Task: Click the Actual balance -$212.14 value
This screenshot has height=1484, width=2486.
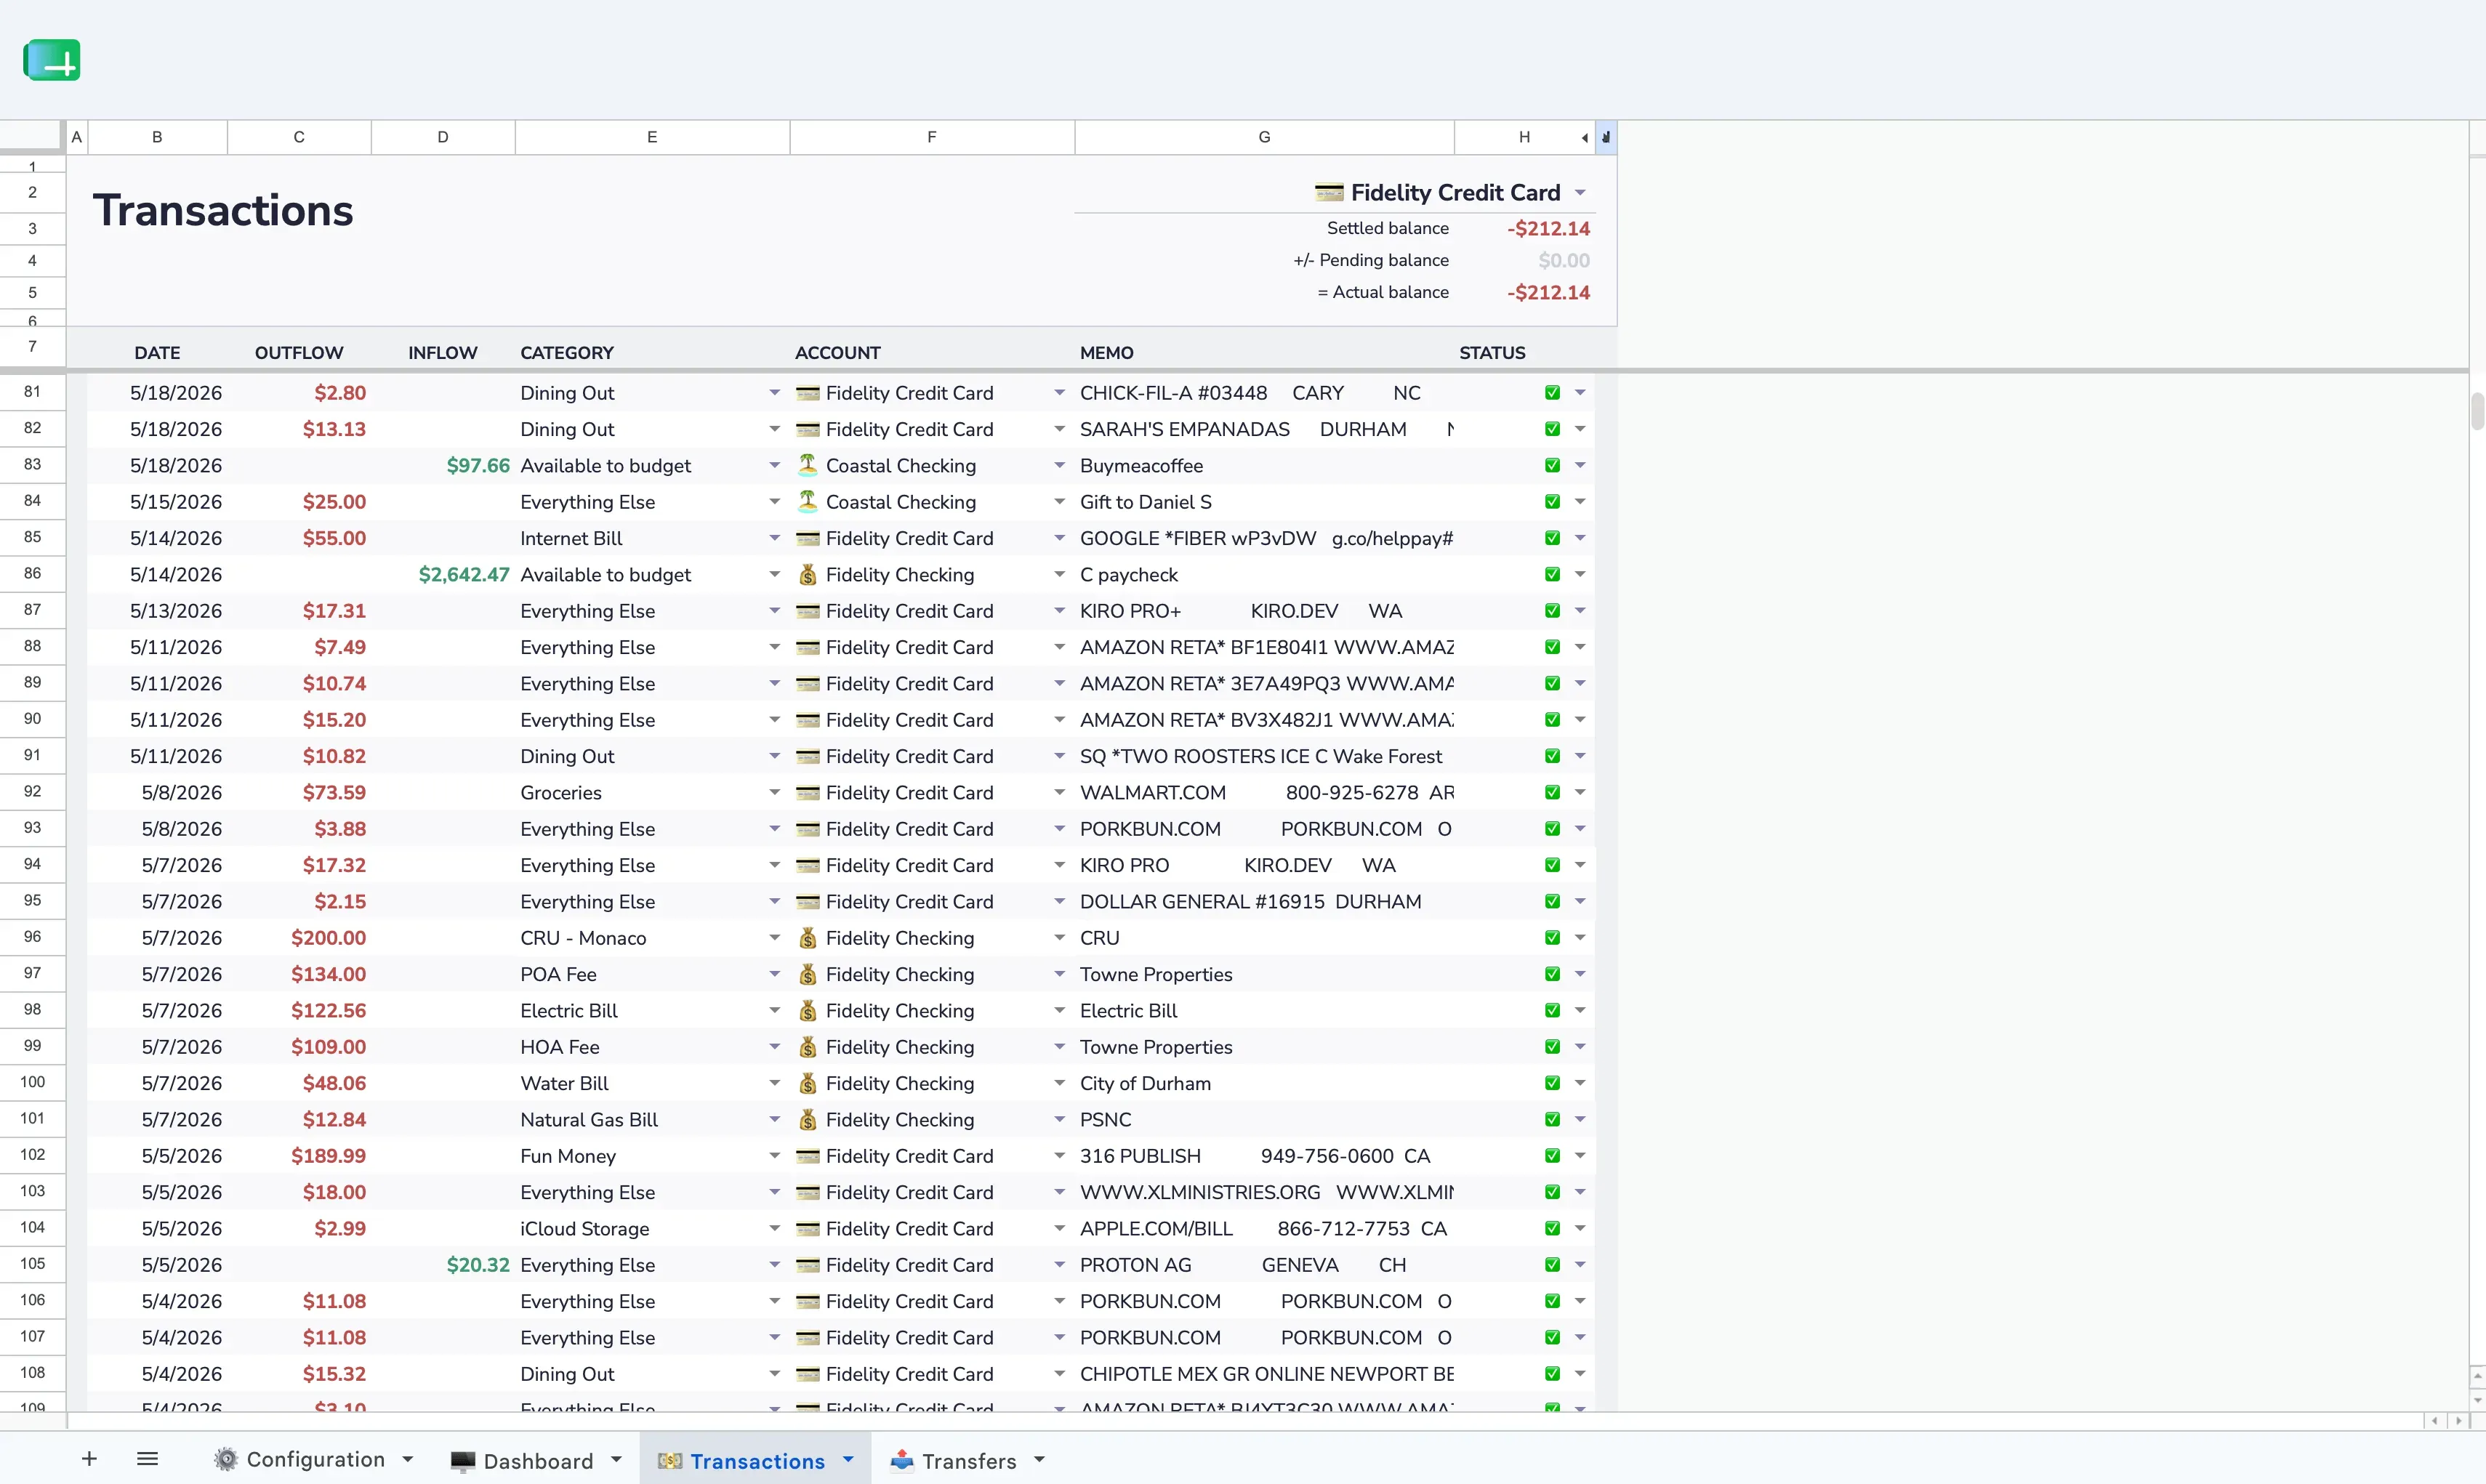Action: (x=1548, y=292)
